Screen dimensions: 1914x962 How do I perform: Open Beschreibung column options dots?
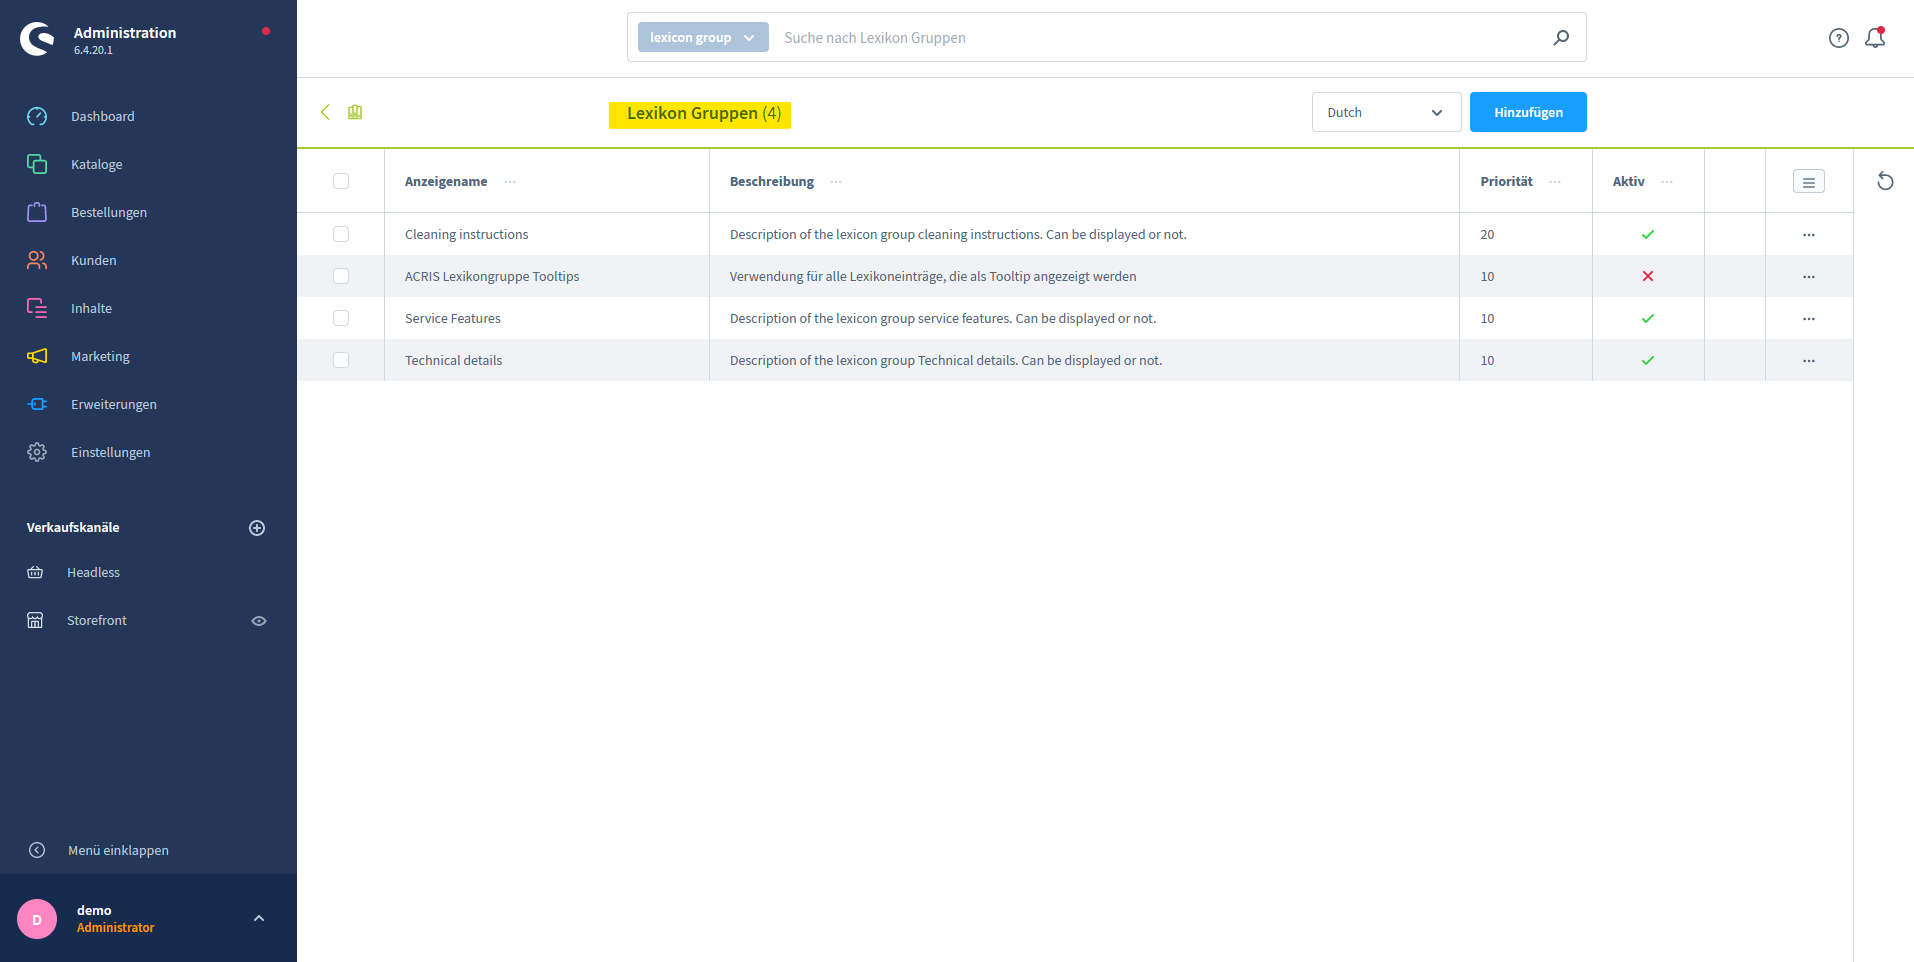(x=836, y=182)
